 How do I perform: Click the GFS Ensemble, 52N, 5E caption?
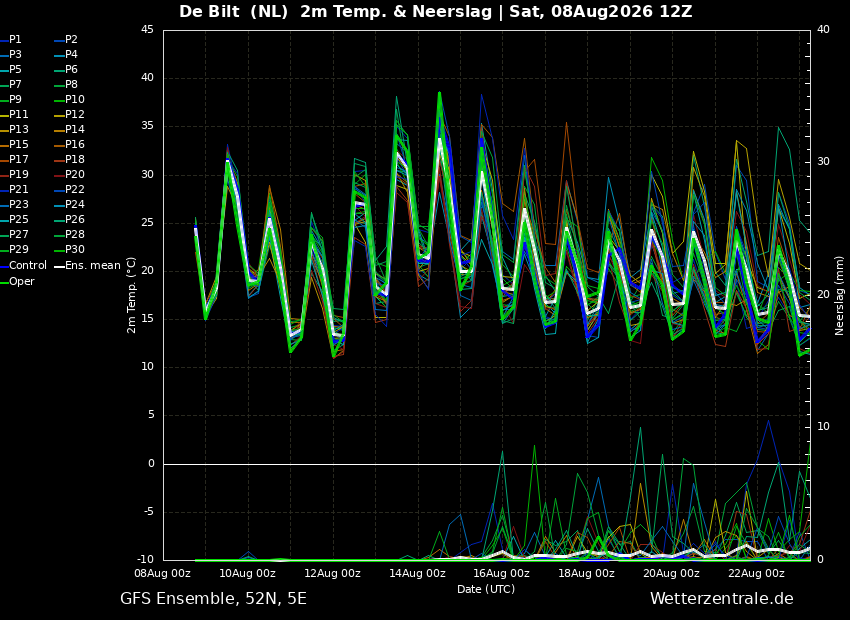point(213,599)
